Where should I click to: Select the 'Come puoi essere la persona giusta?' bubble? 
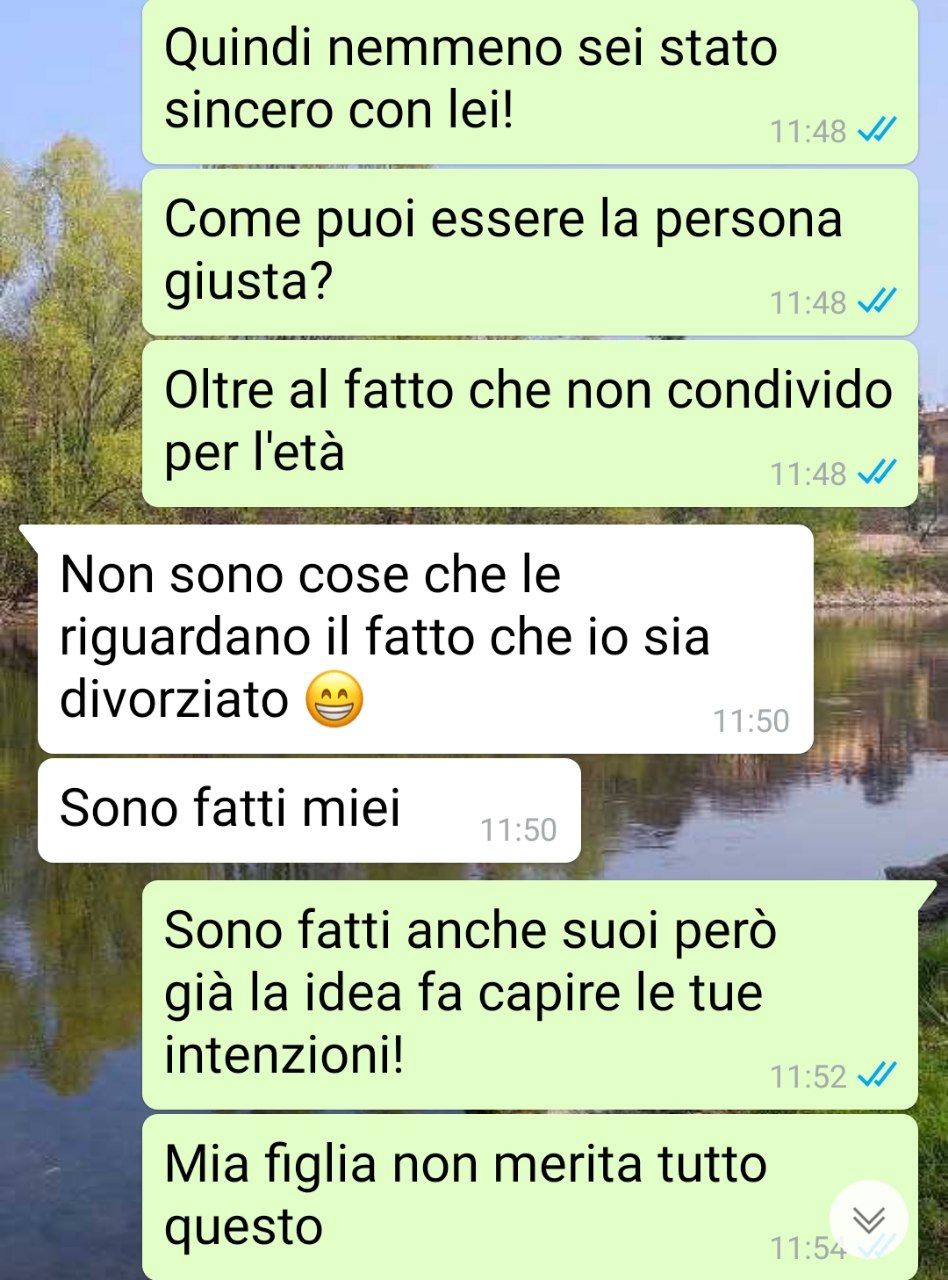pos(530,252)
